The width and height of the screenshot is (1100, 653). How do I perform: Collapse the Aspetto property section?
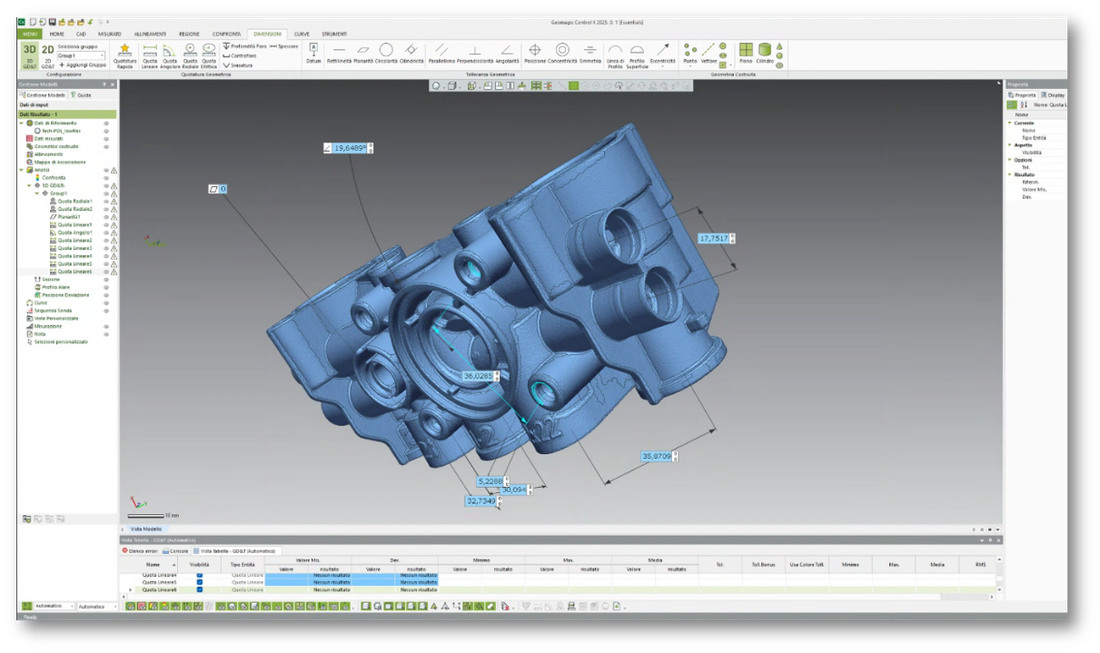pos(1010,145)
